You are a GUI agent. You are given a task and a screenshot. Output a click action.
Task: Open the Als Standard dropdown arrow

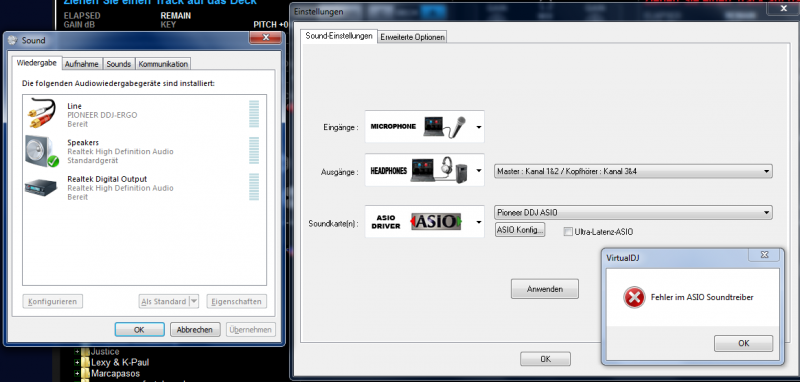(x=193, y=301)
